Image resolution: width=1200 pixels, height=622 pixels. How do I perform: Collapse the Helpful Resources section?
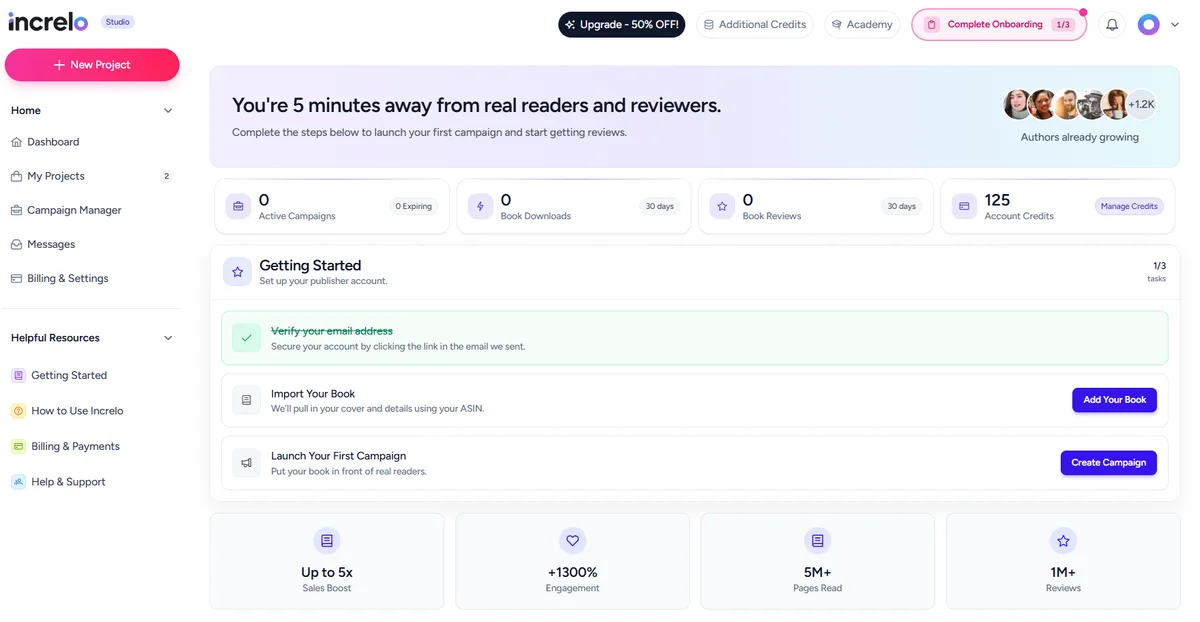(x=168, y=338)
